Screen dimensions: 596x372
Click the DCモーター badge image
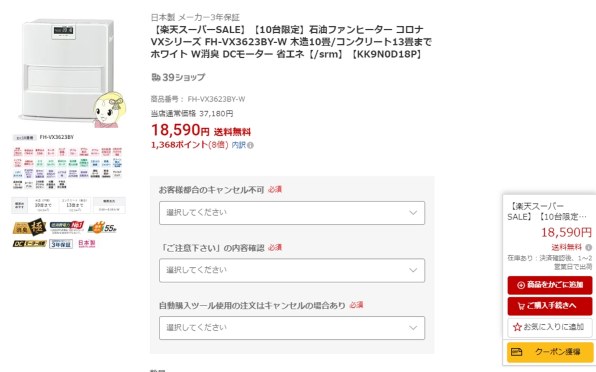tap(29, 244)
